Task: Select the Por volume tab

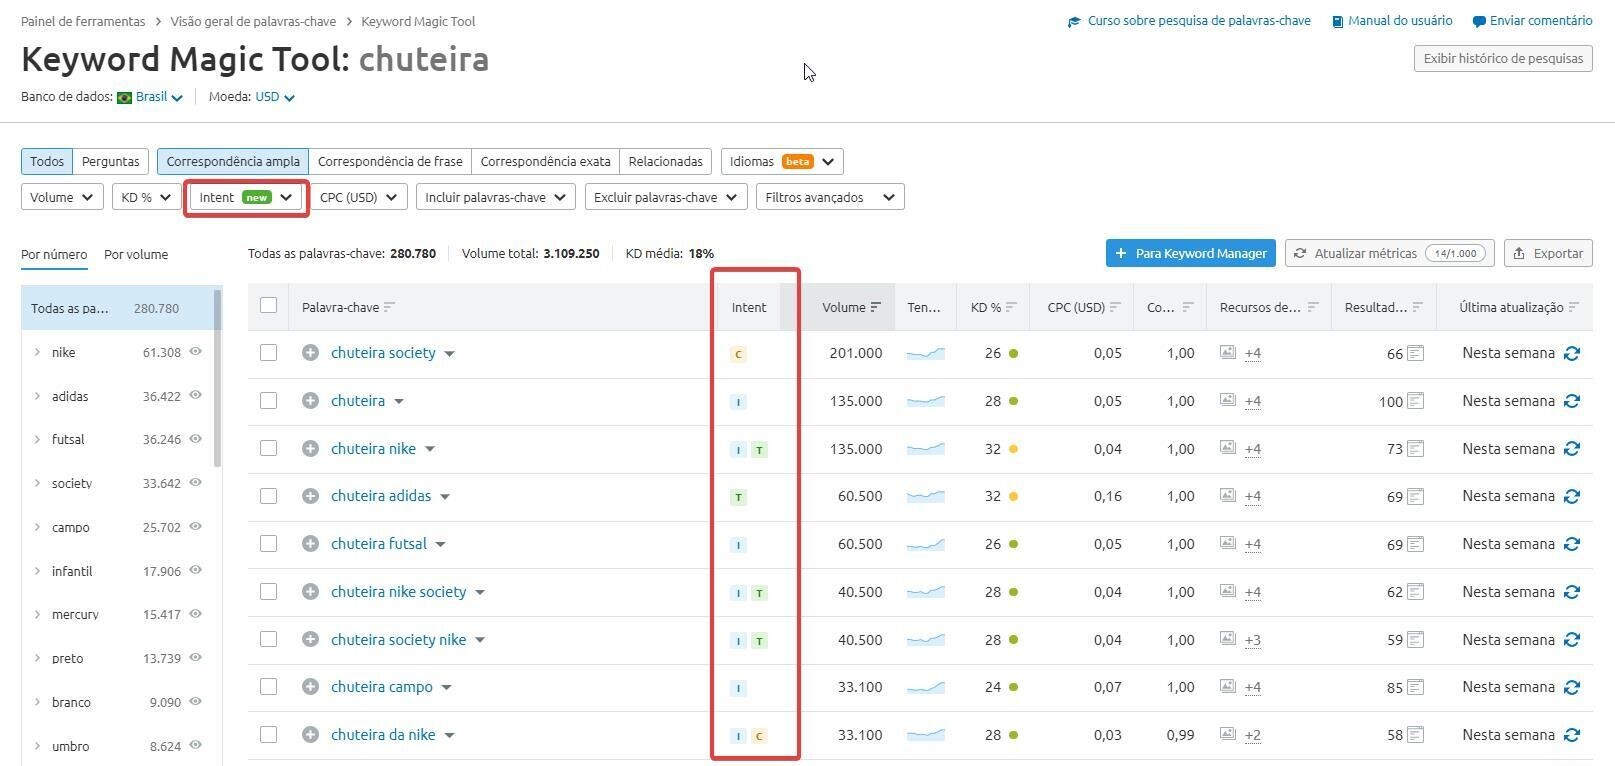Action: point(136,254)
